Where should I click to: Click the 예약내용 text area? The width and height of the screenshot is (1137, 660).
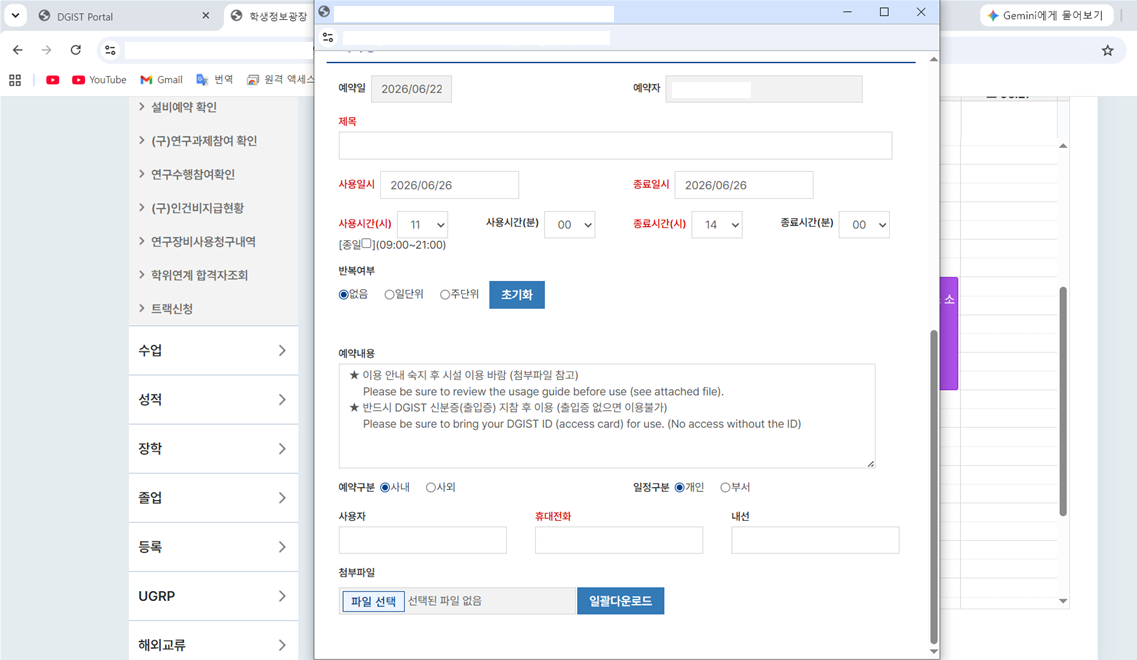[607, 416]
